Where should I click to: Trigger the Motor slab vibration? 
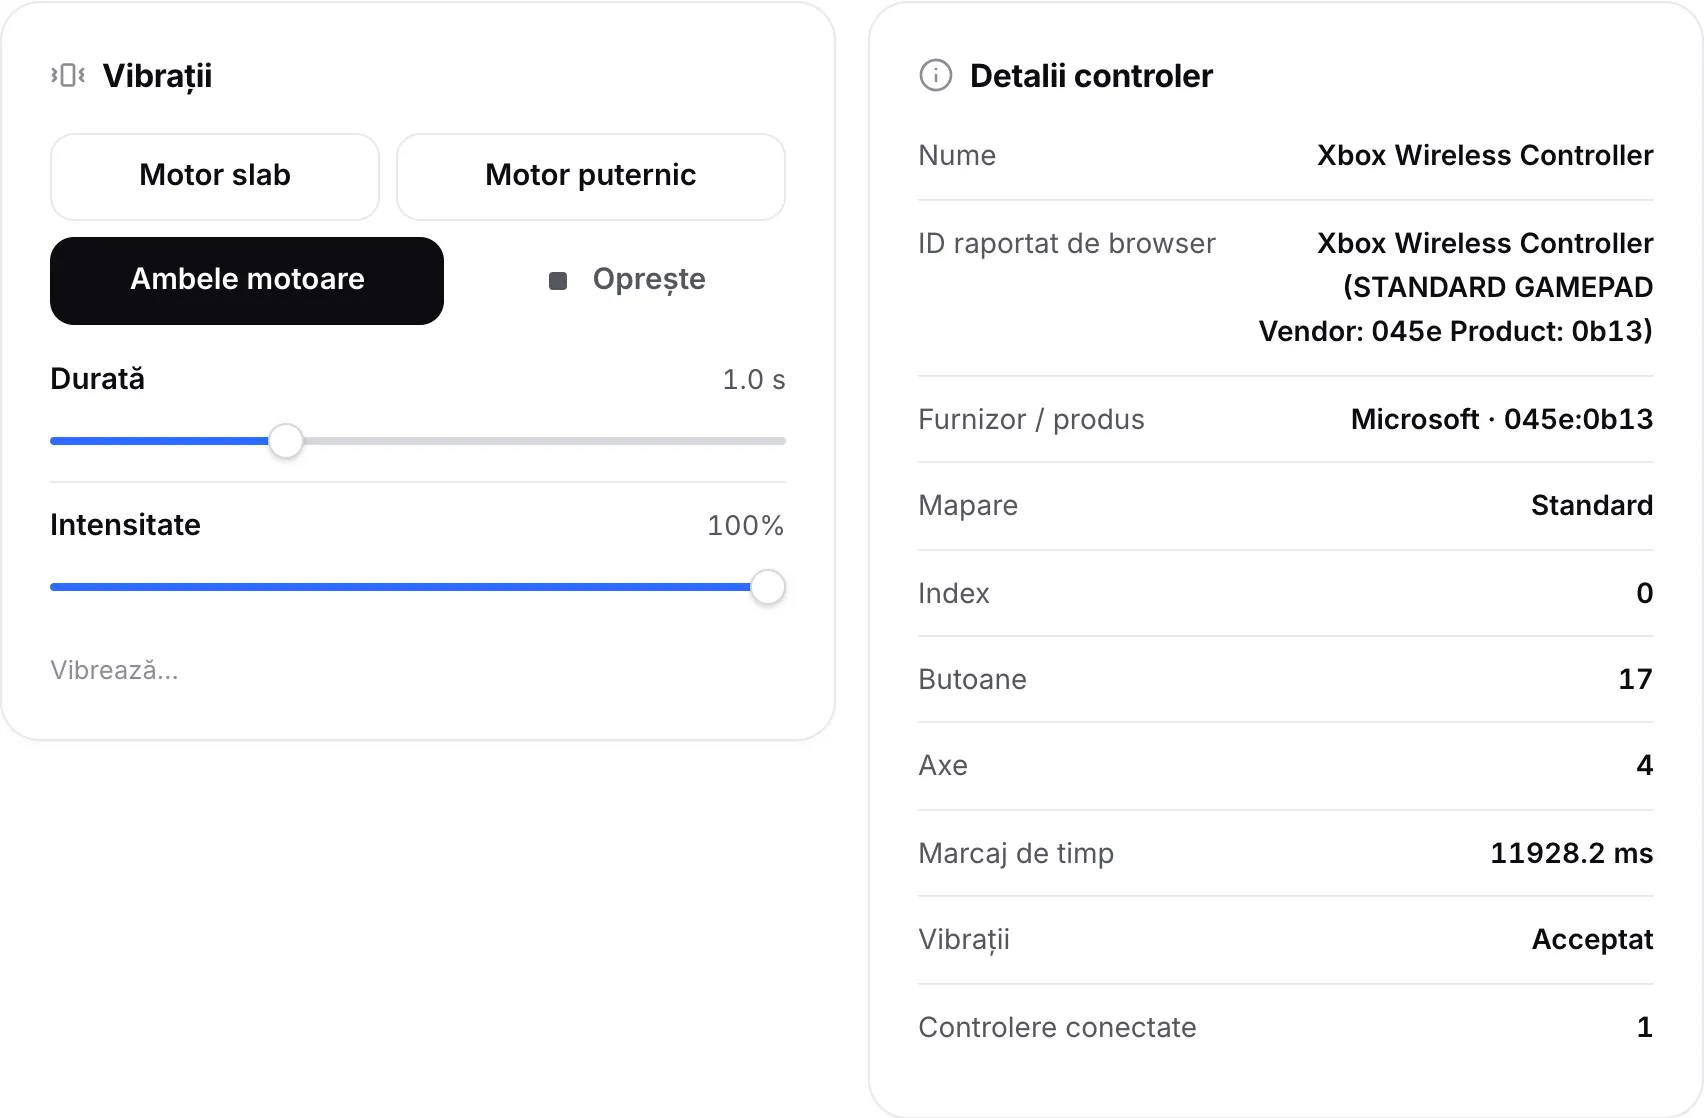[x=215, y=176]
